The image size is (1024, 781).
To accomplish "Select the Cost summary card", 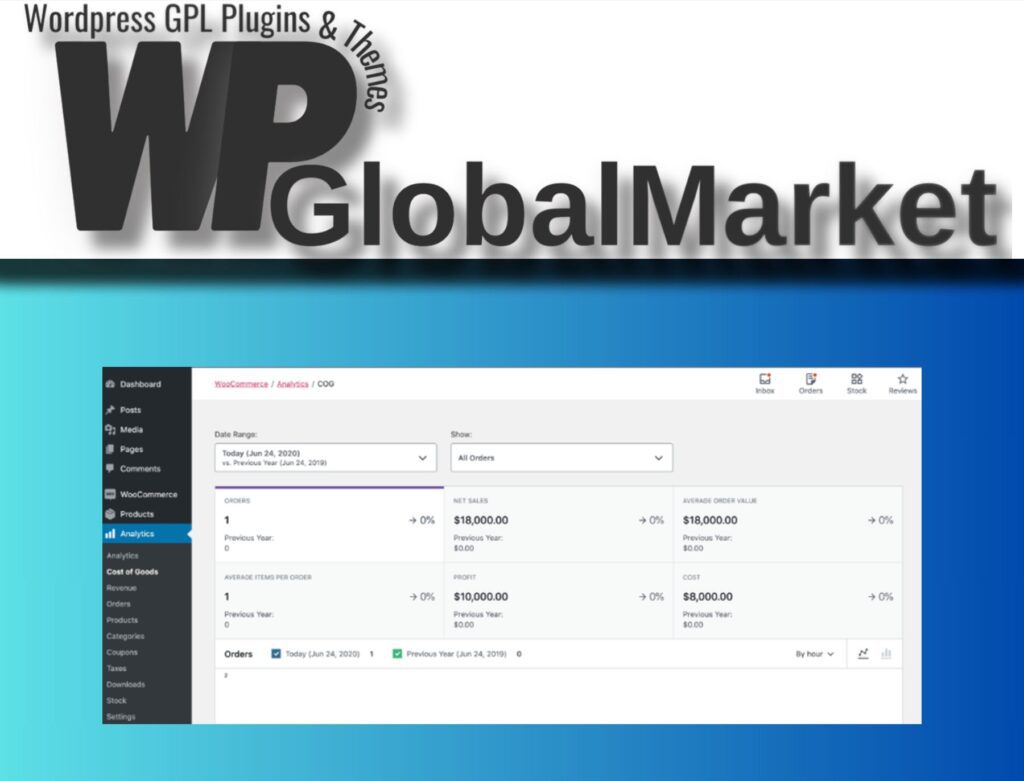I will point(788,601).
